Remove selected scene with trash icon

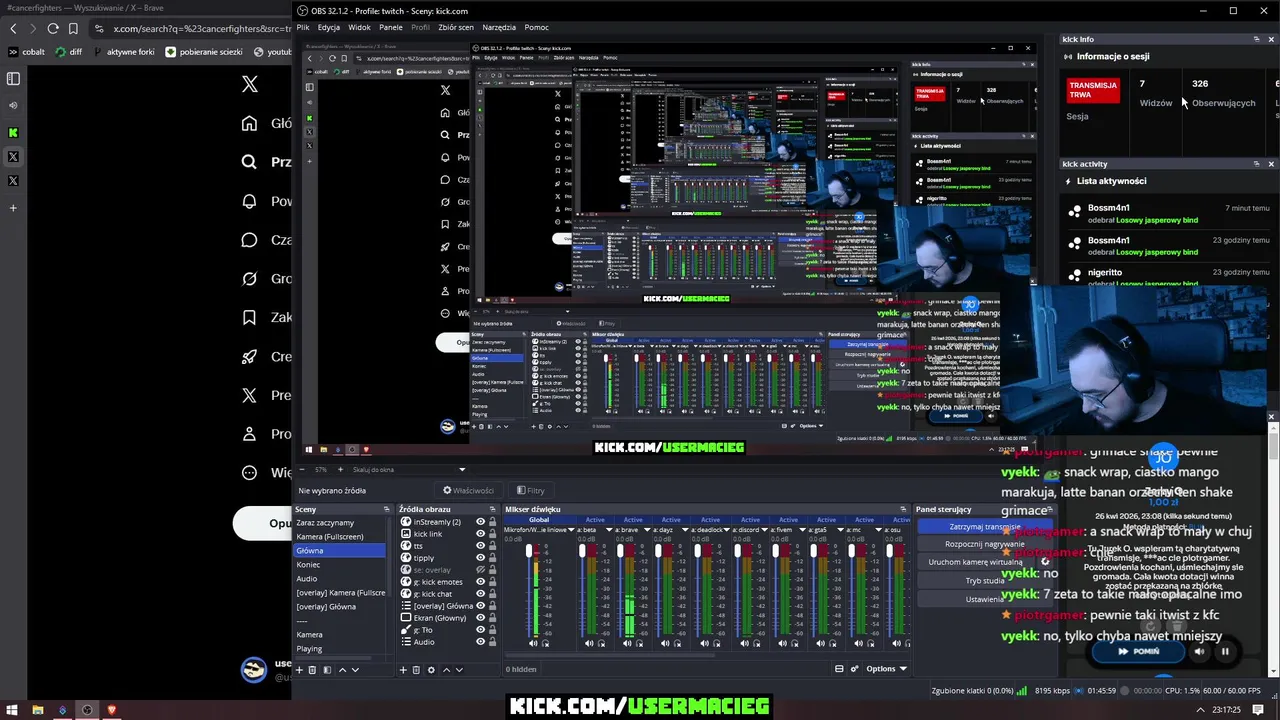point(312,670)
